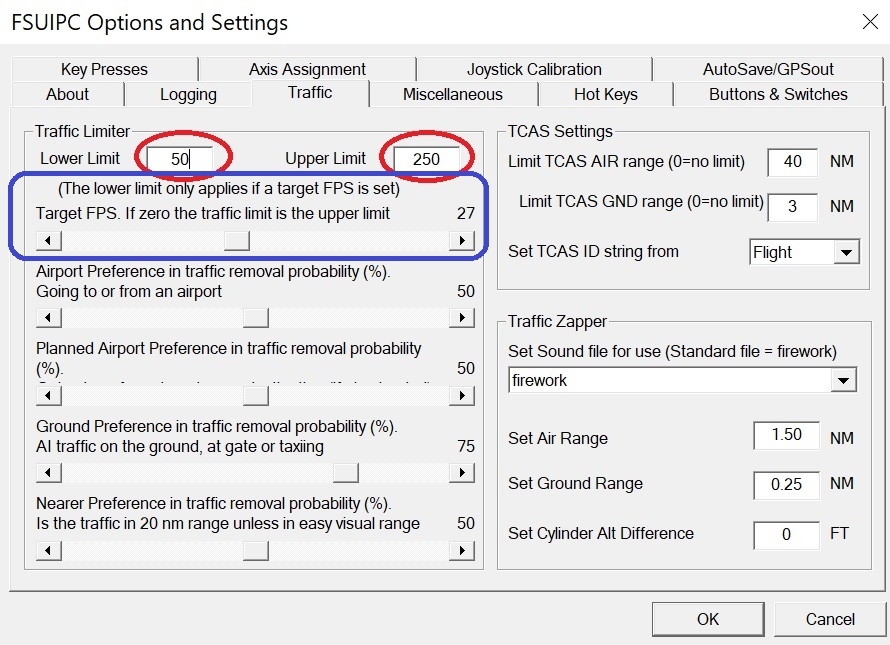The height and width of the screenshot is (645, 890).
Task: Open the Joystick Calibration tab
Action: [534, 69]
